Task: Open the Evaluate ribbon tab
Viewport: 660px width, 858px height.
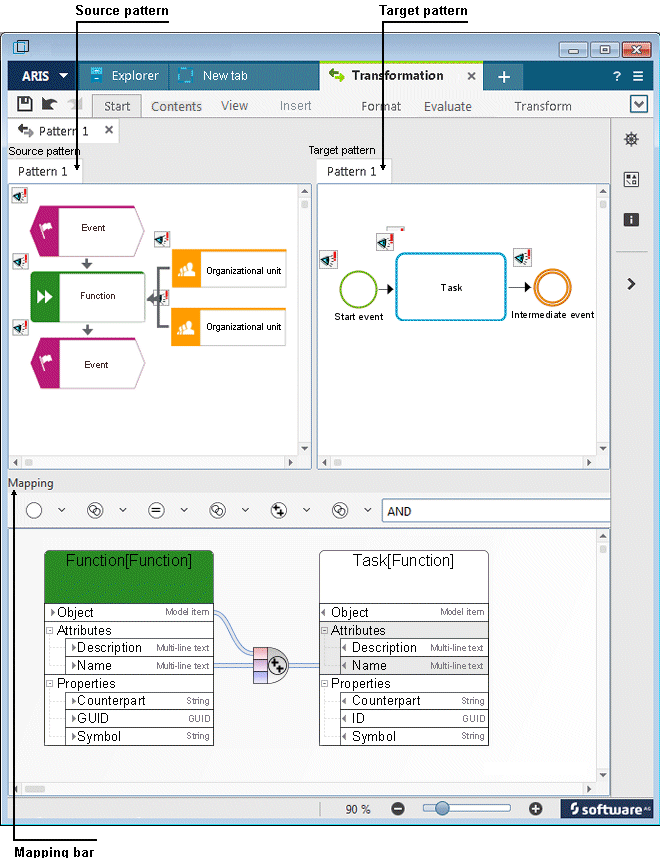Action: 448,106
